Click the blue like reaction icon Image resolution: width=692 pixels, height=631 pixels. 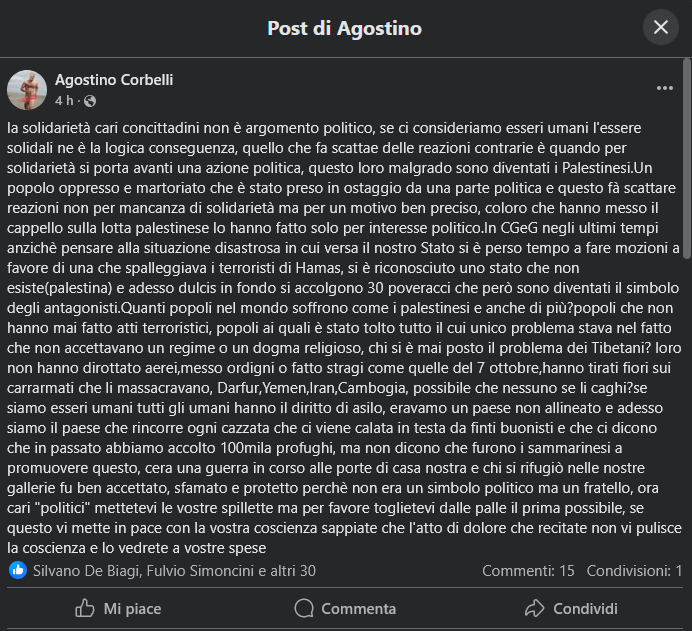[18, 570]
